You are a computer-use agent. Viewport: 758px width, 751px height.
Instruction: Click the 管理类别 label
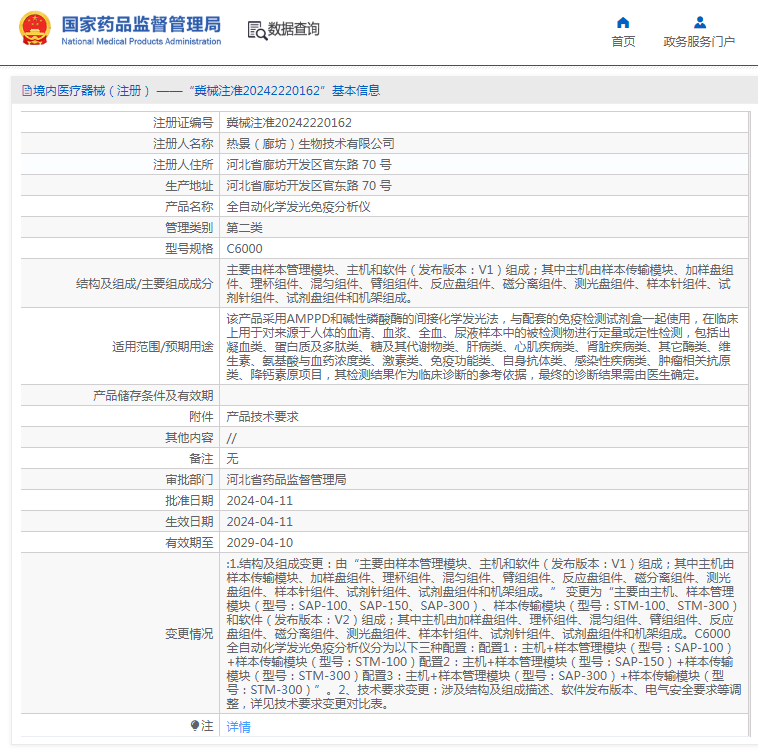click(189, 228)
